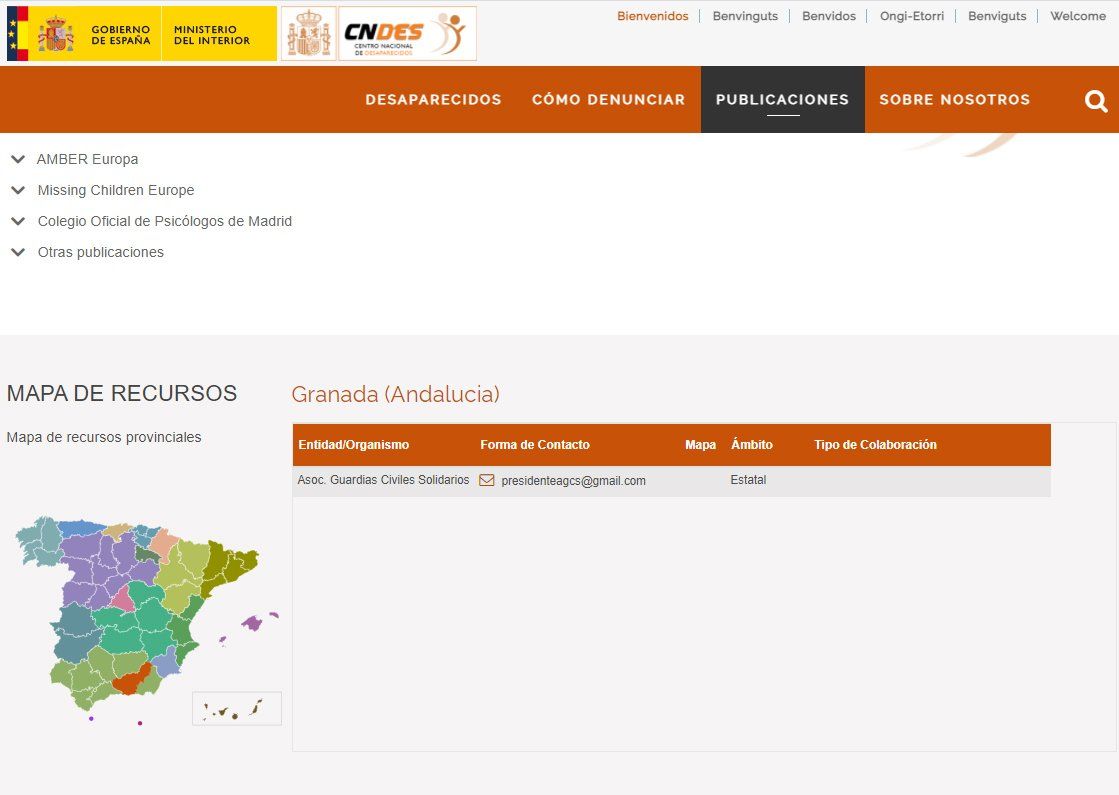Click the CNDES Centro Nacional de Desaparecidos logo
This screenshot has width=1119, height=795.
(407, 34)
